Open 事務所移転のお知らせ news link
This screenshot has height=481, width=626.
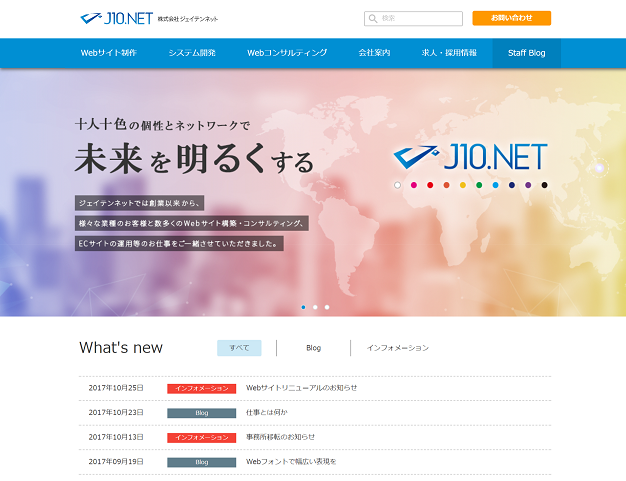pos(280,437)
